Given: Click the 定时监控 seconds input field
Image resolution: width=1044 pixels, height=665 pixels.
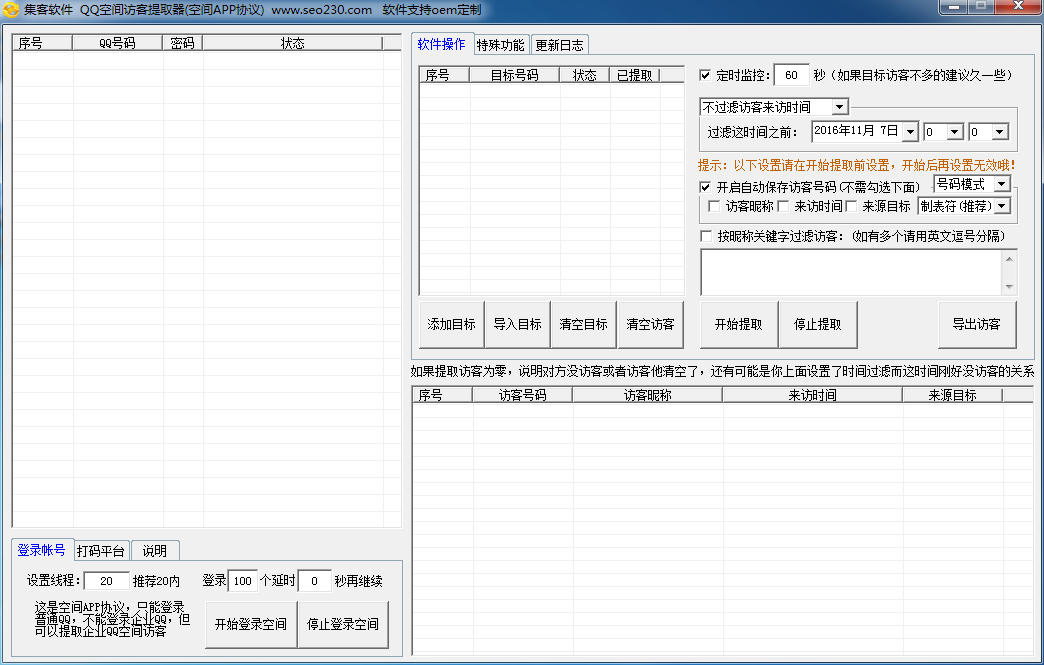Looking at the screenshot, I should 791,76.
